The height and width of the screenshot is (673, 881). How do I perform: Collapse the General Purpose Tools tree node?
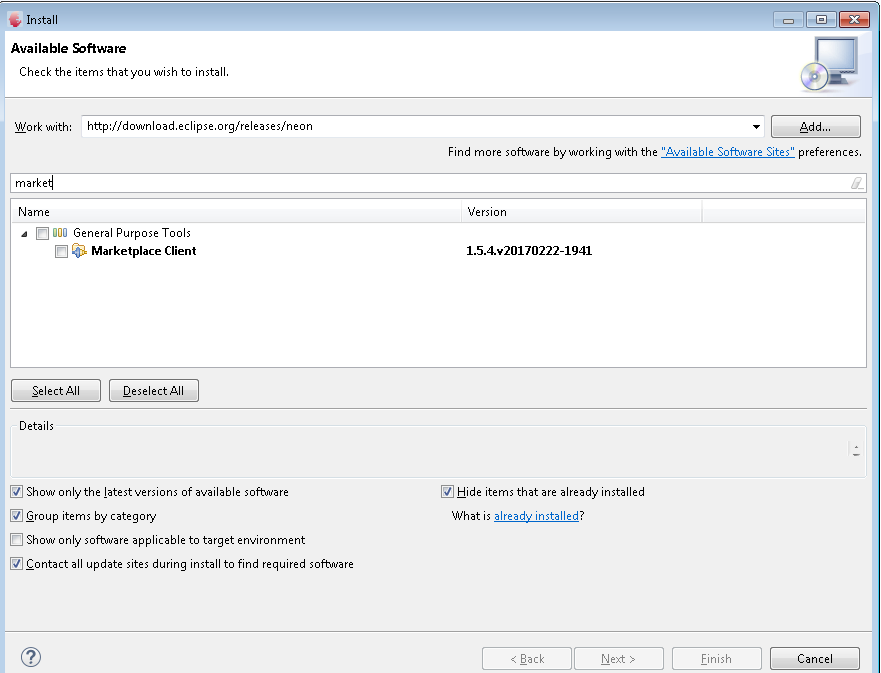pos(24,232)
